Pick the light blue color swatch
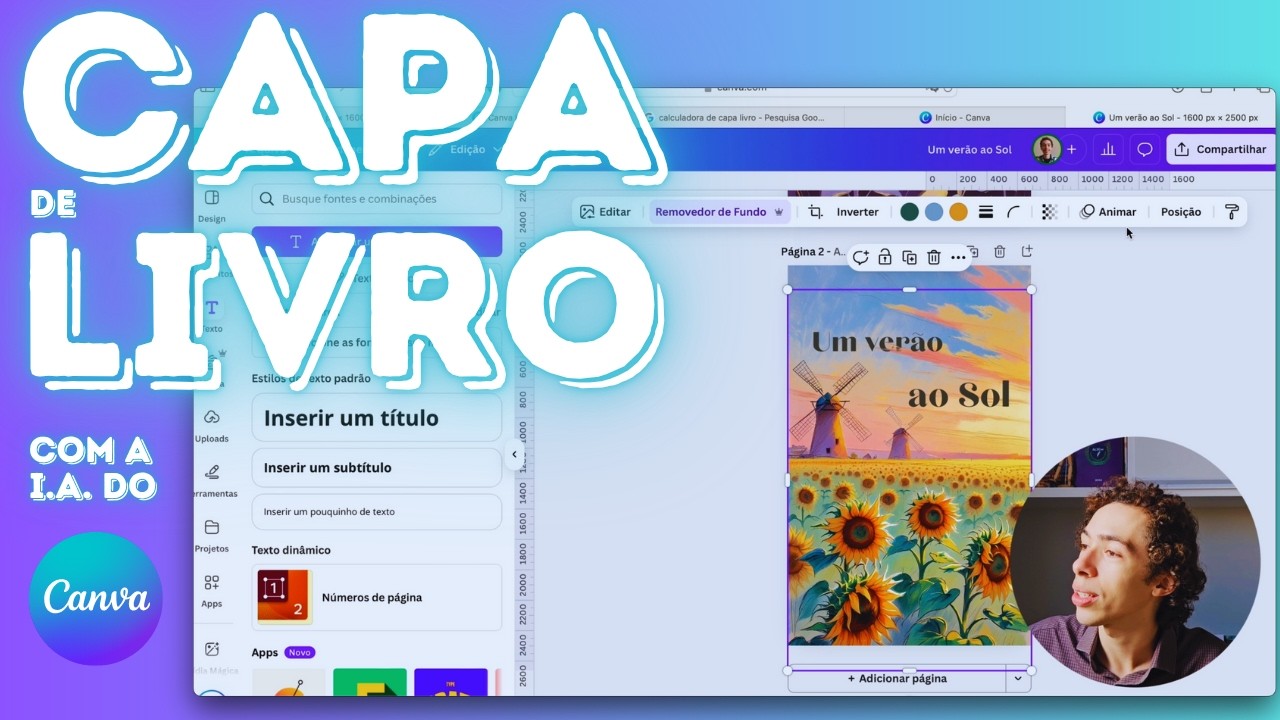The image size is (1280, 720). tap(934, 212)
